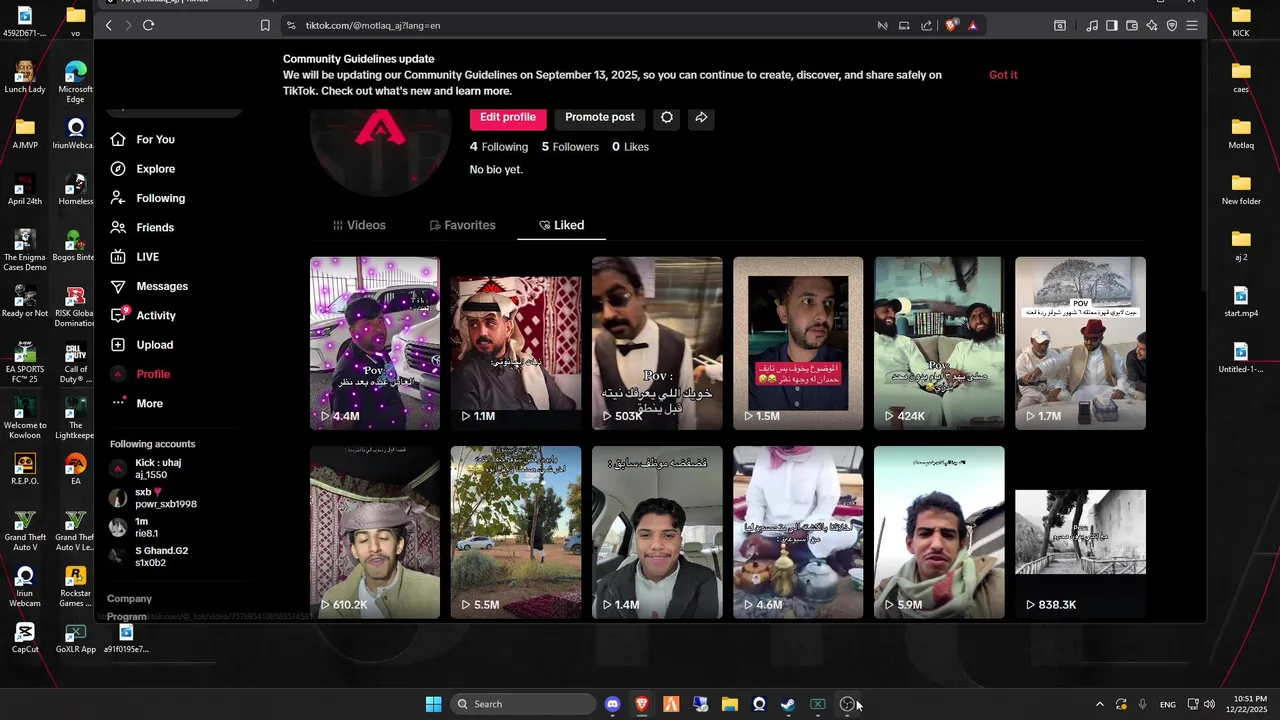The height and width of the screenshot is (720, 1280).
Task: Select the Motlaq desktop folder
Action: tap(1241, 133)
